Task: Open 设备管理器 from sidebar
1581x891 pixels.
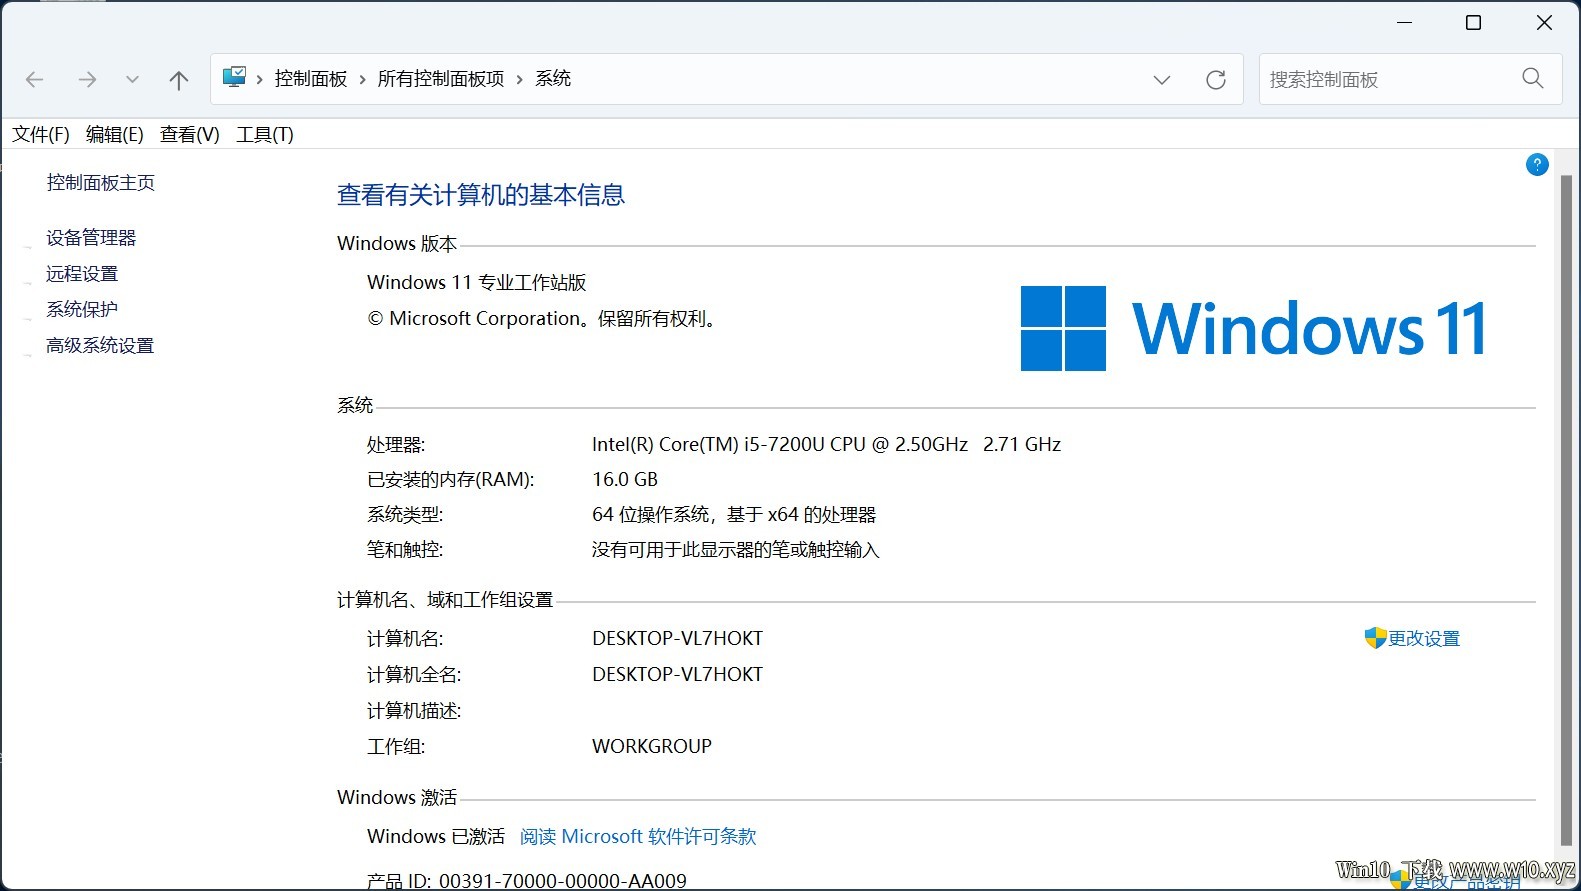Action: click(x=91, y=238)
